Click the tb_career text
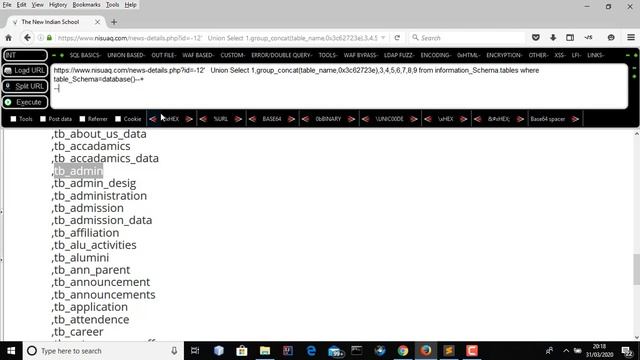The width and height of the screenshot is (640, 360). 78,332
